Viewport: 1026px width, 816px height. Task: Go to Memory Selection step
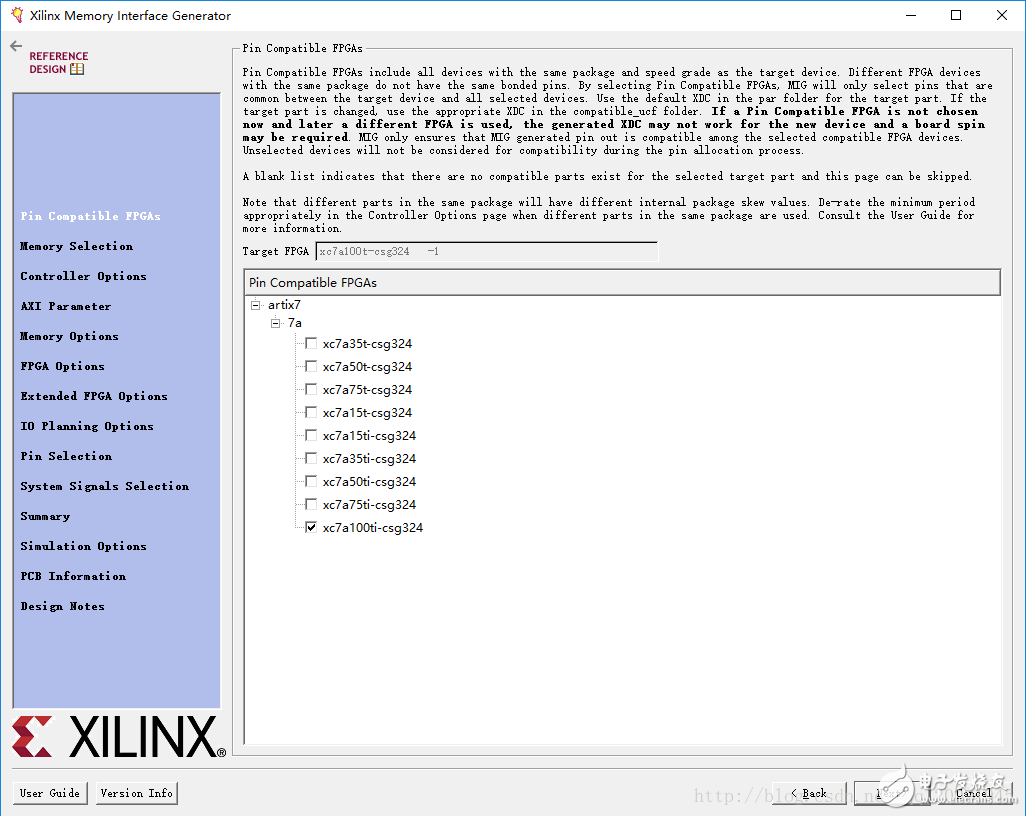(76, 246)
